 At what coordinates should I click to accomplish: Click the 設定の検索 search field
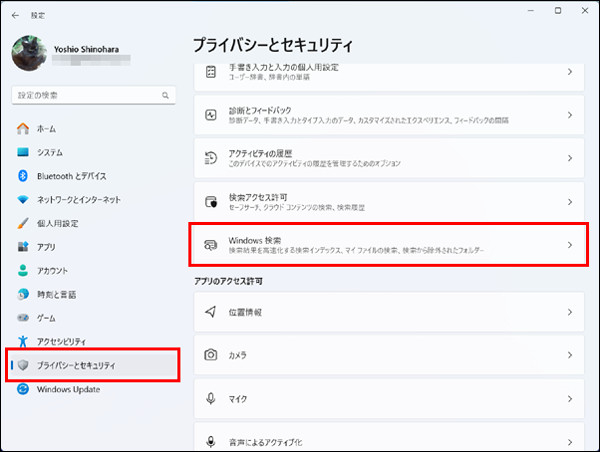pyautogui.click(x=85, y=95)
